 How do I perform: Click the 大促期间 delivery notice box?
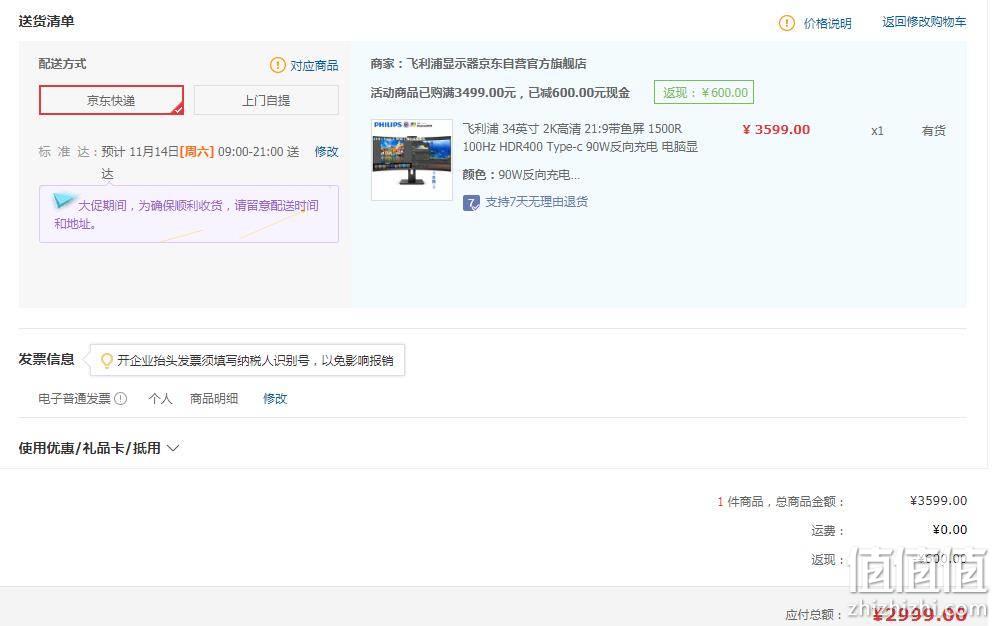tap(189, 214)
